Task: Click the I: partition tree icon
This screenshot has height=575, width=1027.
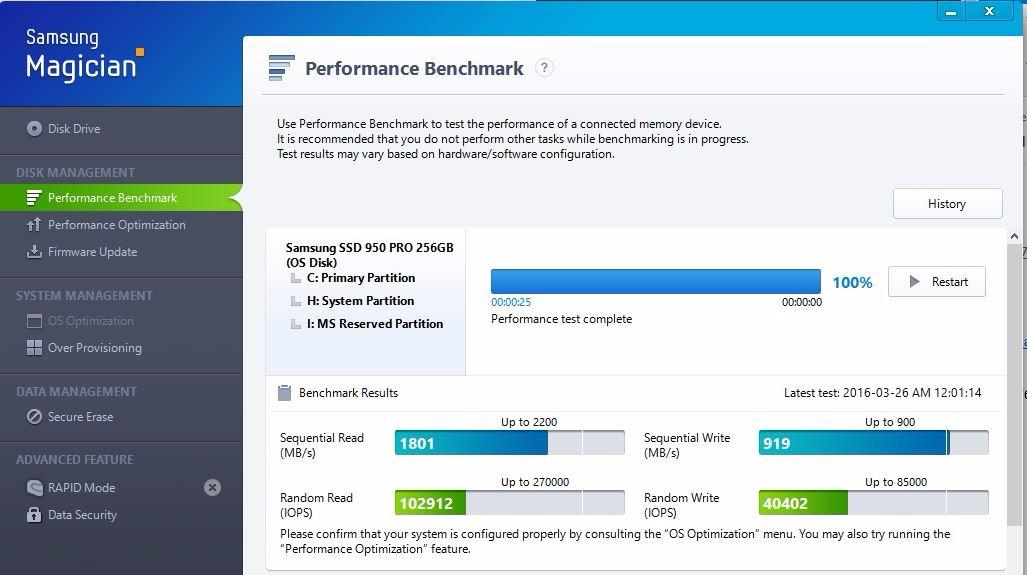Action: pyautogui.click(x=296, y=325)
